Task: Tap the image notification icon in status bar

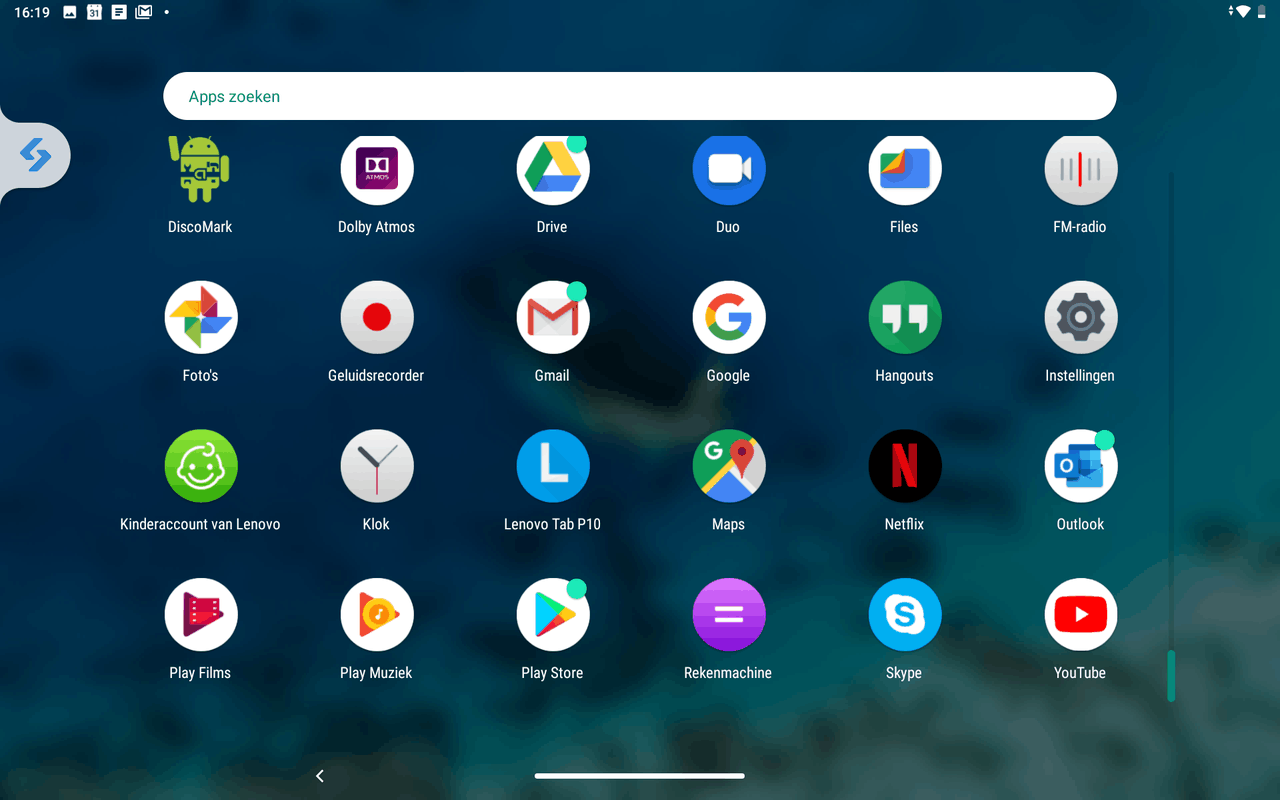Action: tap(70, 12)
